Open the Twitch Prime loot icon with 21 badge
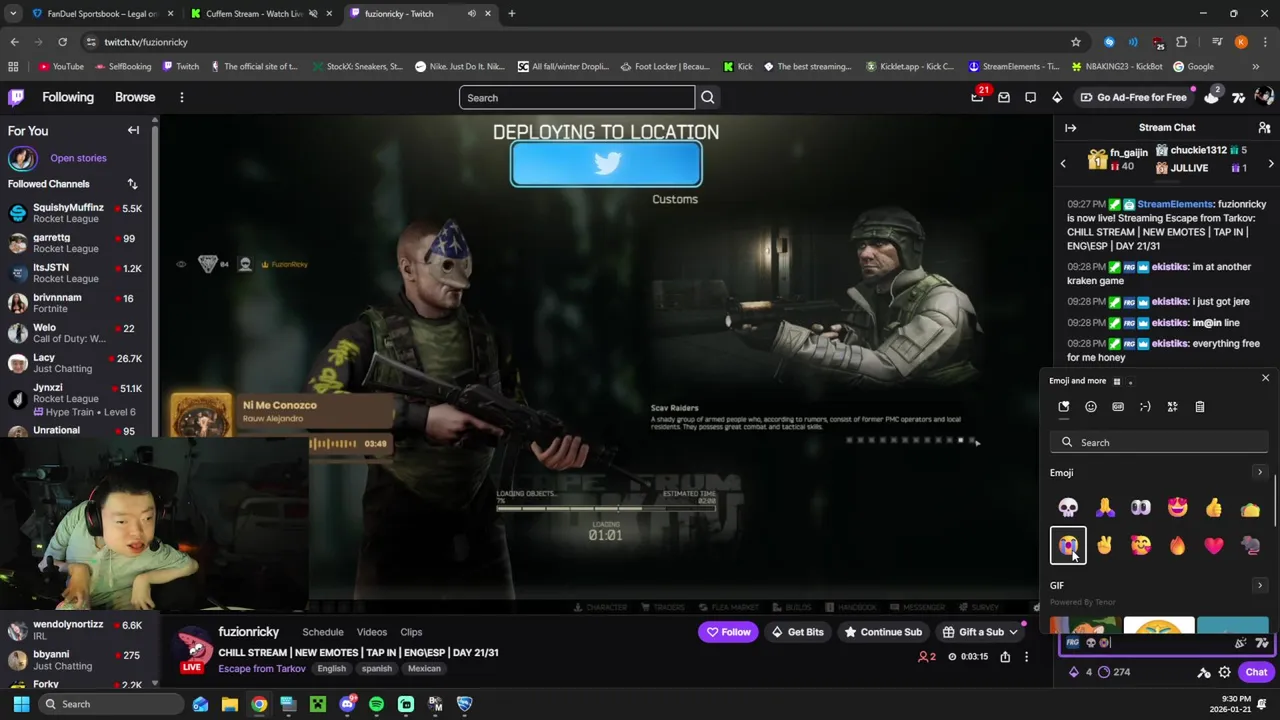This screenshot has width=1280, height=720. pyautogui.click(x=977, y=97)
